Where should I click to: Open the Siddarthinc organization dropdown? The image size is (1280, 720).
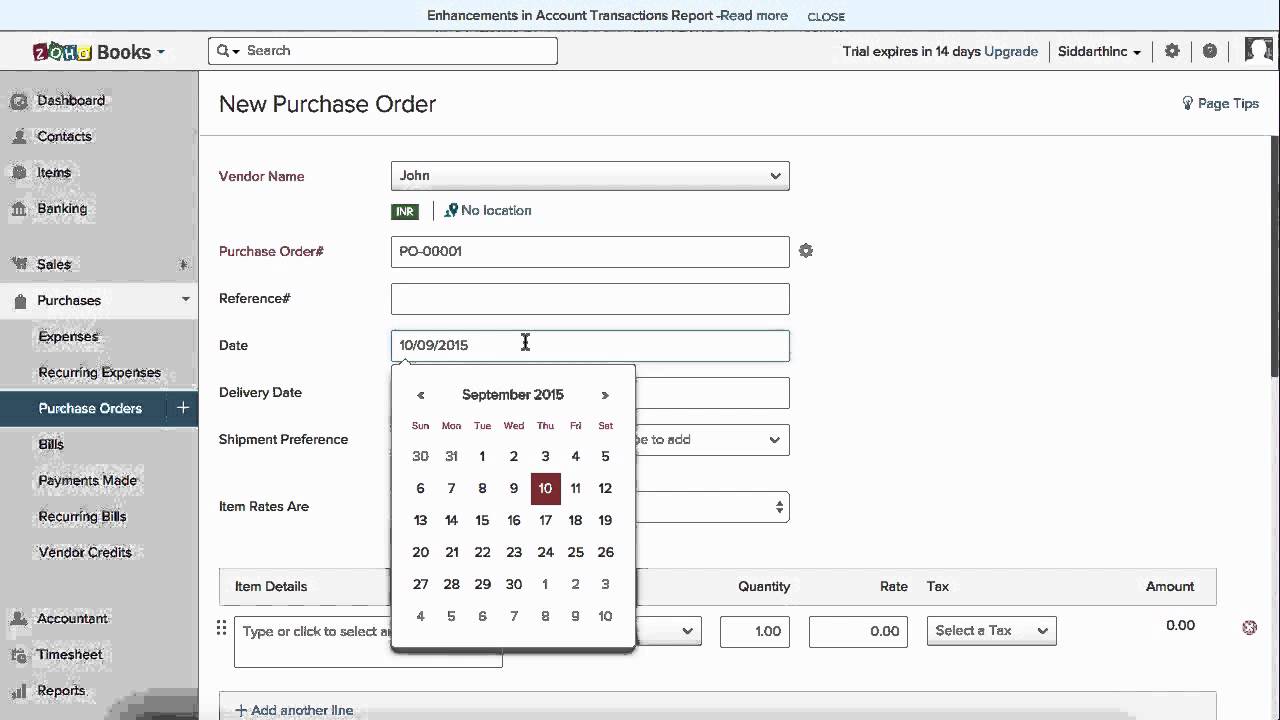coord(1099,52)
